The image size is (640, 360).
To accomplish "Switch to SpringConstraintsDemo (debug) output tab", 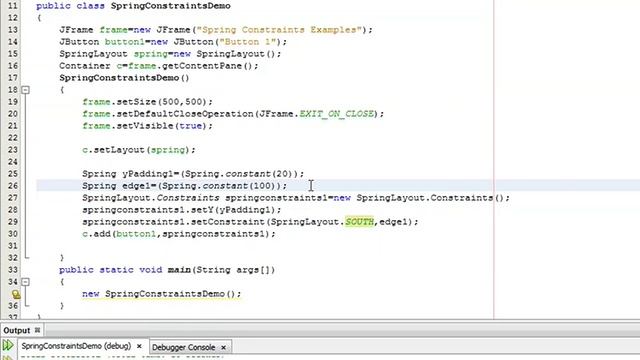I will coord(76,346).
